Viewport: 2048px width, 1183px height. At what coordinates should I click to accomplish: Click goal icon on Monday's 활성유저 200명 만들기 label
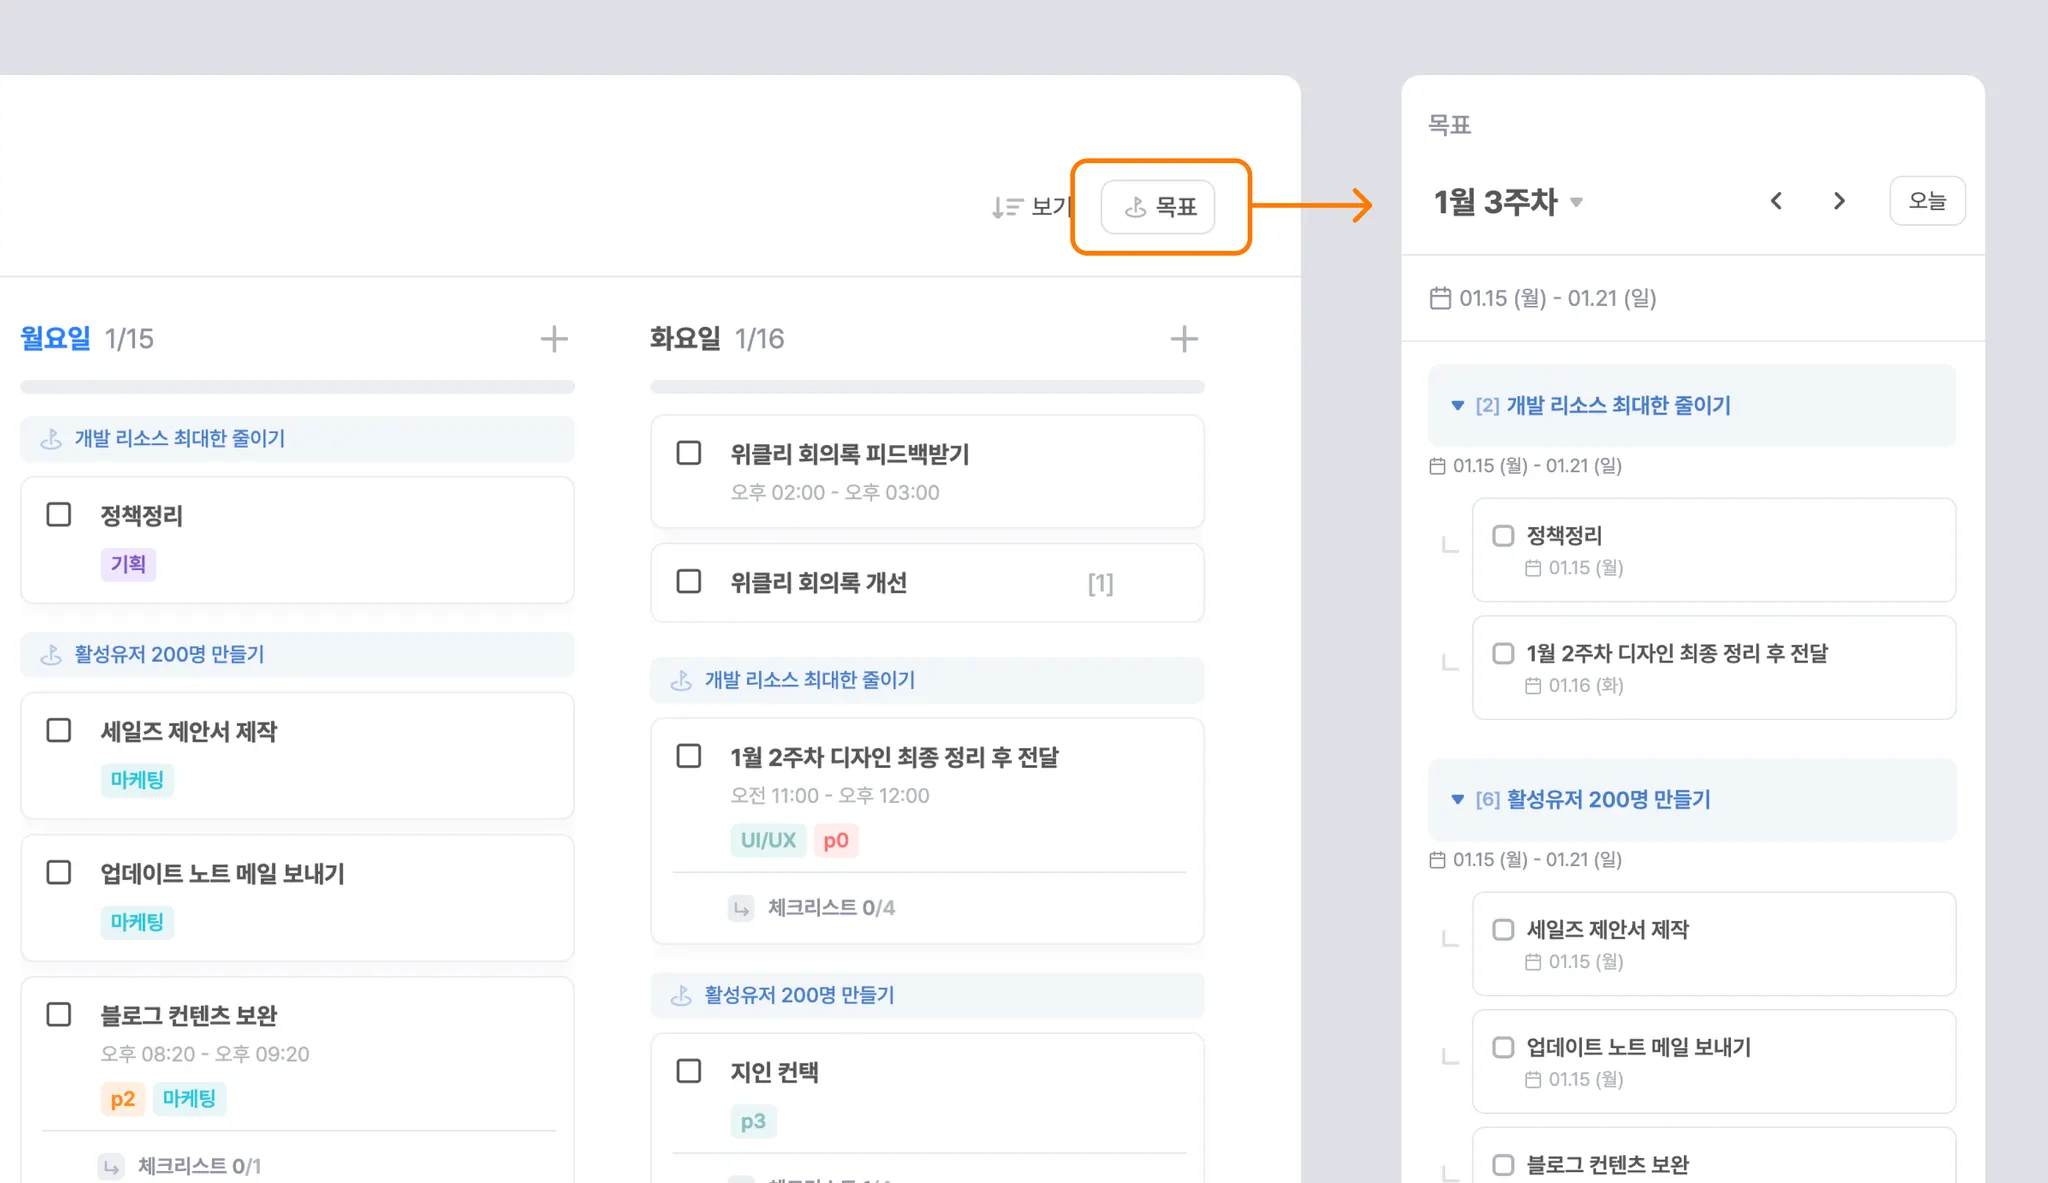pyautogui.click(x=51, y=655)
